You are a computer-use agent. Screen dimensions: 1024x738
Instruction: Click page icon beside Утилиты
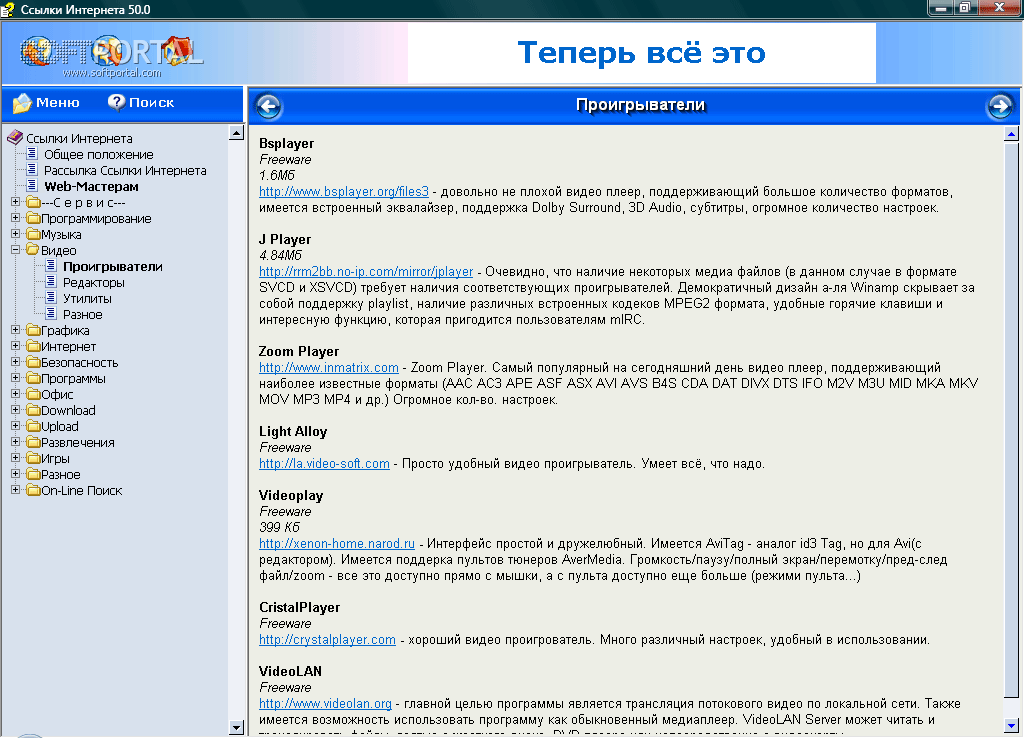(50, 298)
